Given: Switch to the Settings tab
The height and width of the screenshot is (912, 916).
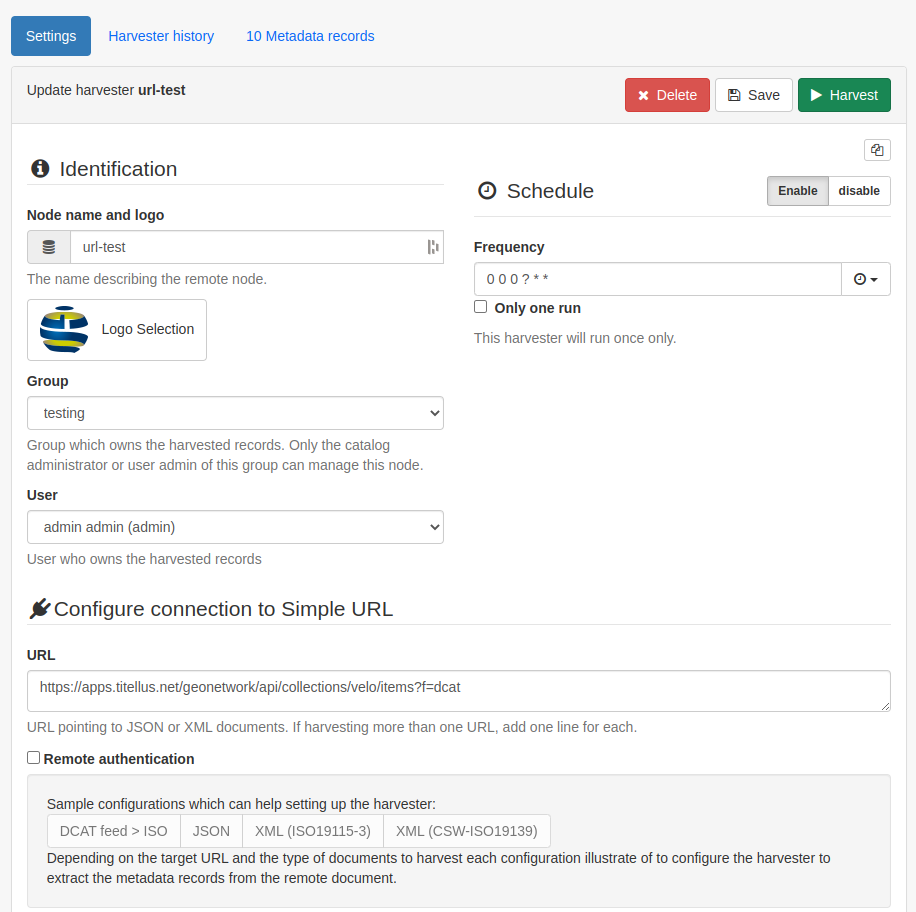Looking at the screenshot, I should pos(51,36).
